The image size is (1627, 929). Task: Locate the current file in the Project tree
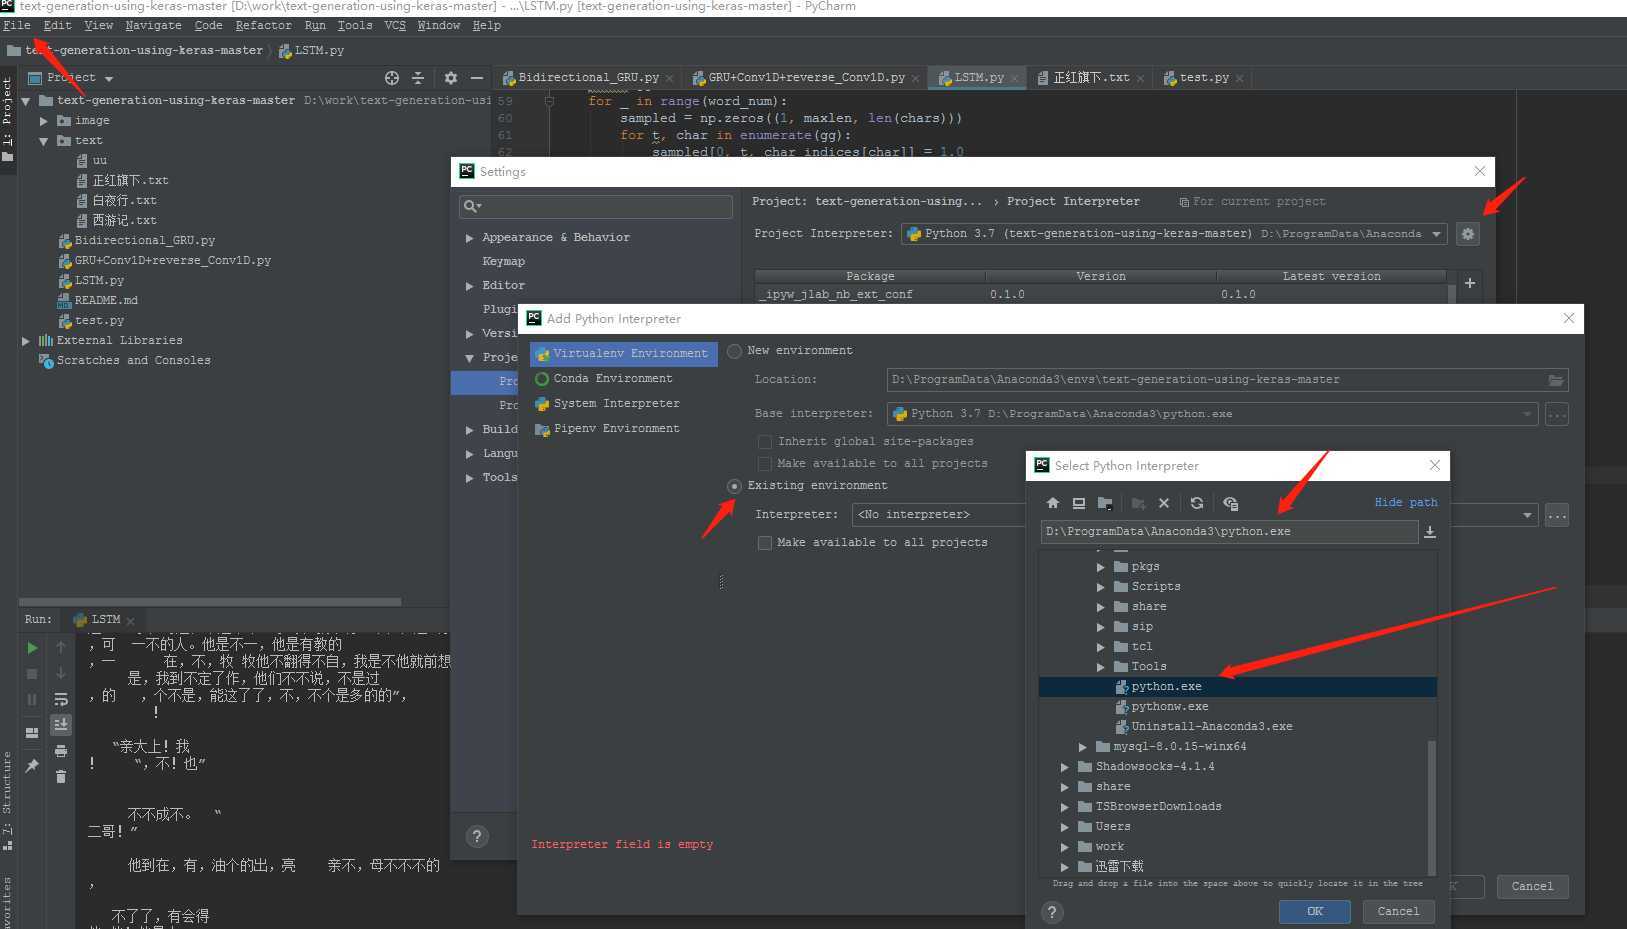pos(392,78)
